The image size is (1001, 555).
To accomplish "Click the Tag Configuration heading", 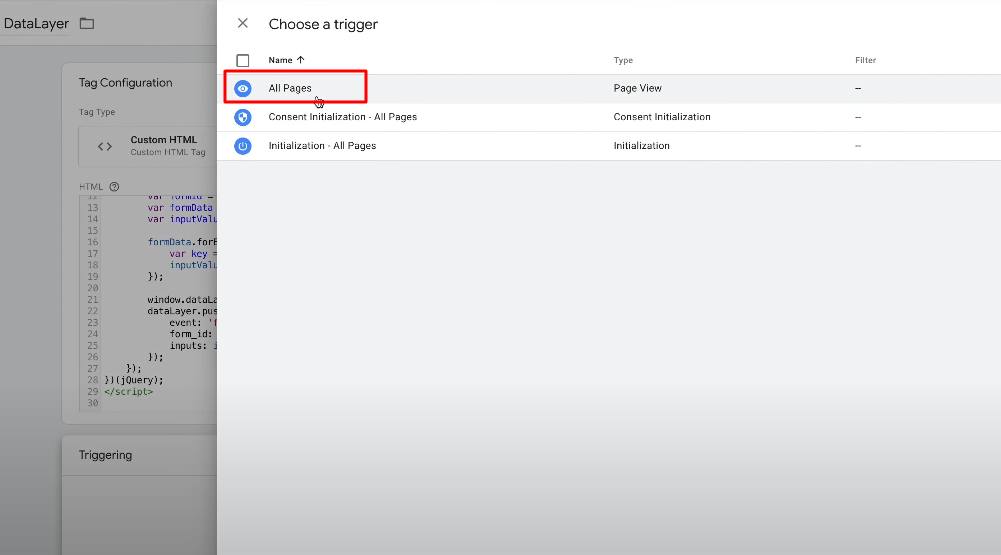I will [x=126, y=83].
